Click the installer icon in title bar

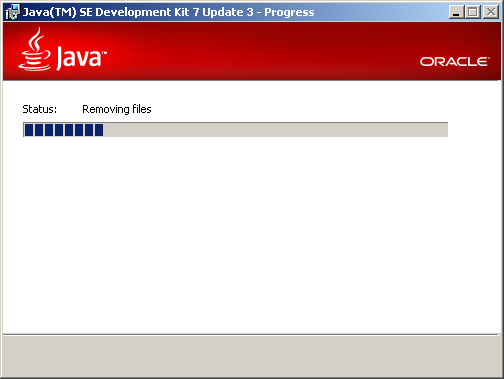coord(13,12)
